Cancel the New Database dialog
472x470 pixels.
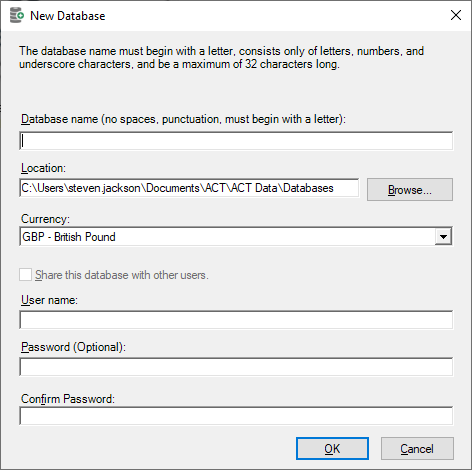tap(417, 449)
